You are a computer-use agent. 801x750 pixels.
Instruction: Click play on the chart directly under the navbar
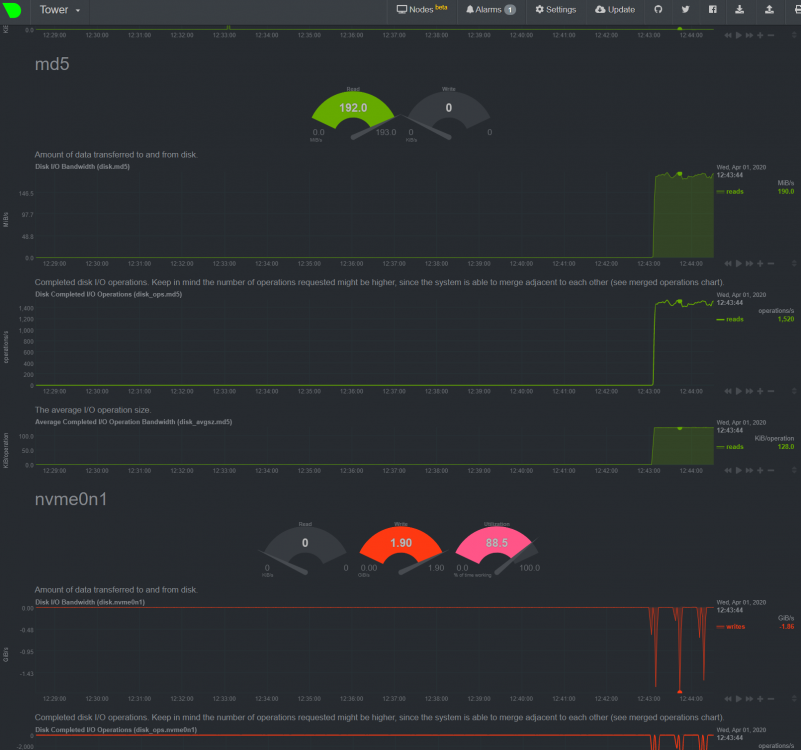coord(739,35)
